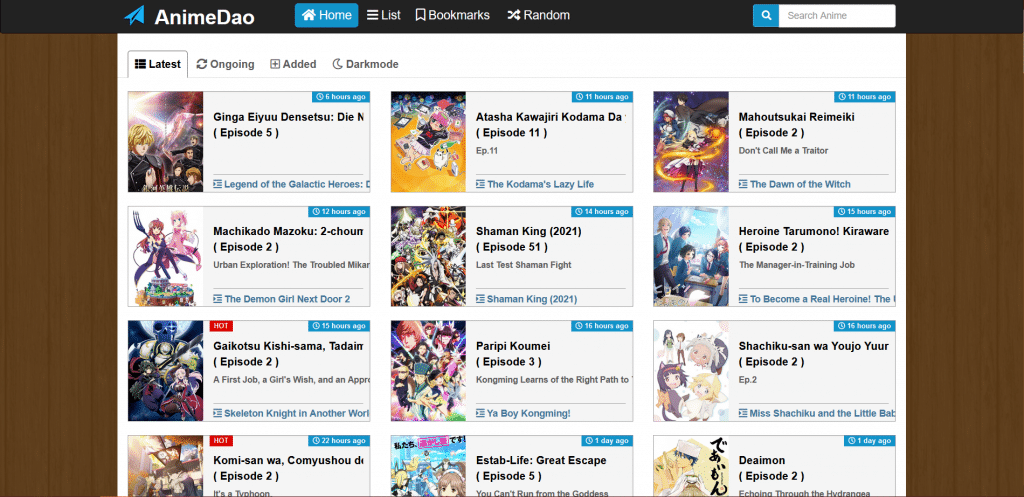Image resolution: width=1024 pixels, height=497 pixels.
Task: Open Ginga Eiyuu Densetsu Episode 5 title
Action: pyautogui.click(x=288, y=125)
